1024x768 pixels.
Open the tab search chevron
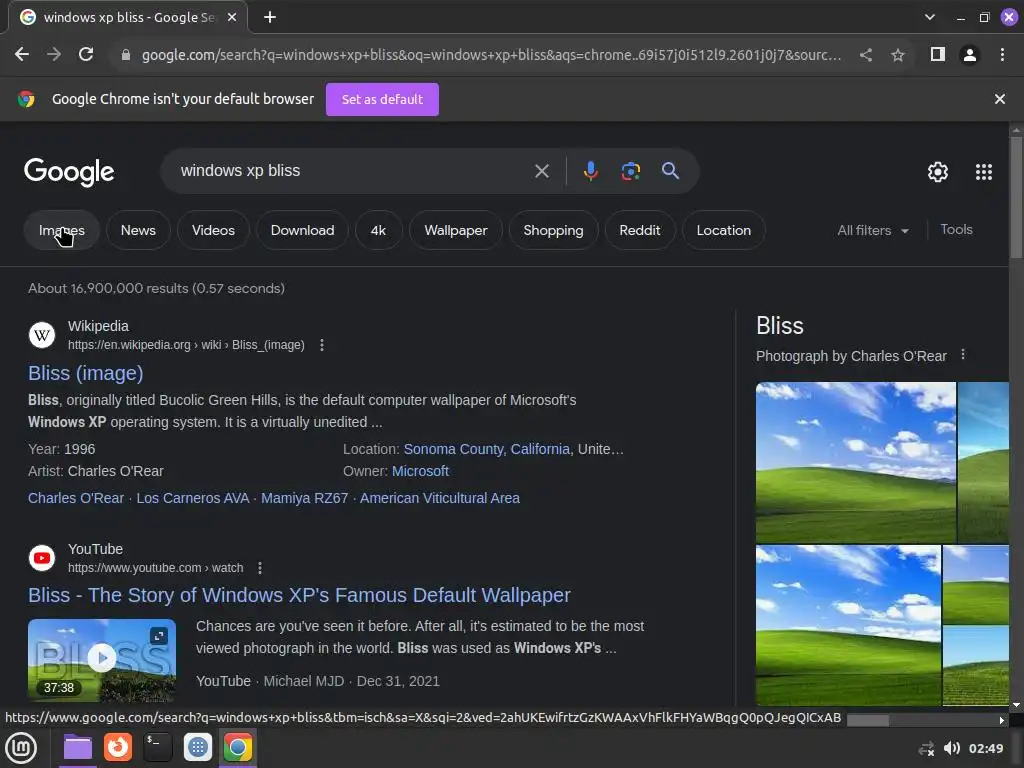pyautogui.click(x=930, y=18)
